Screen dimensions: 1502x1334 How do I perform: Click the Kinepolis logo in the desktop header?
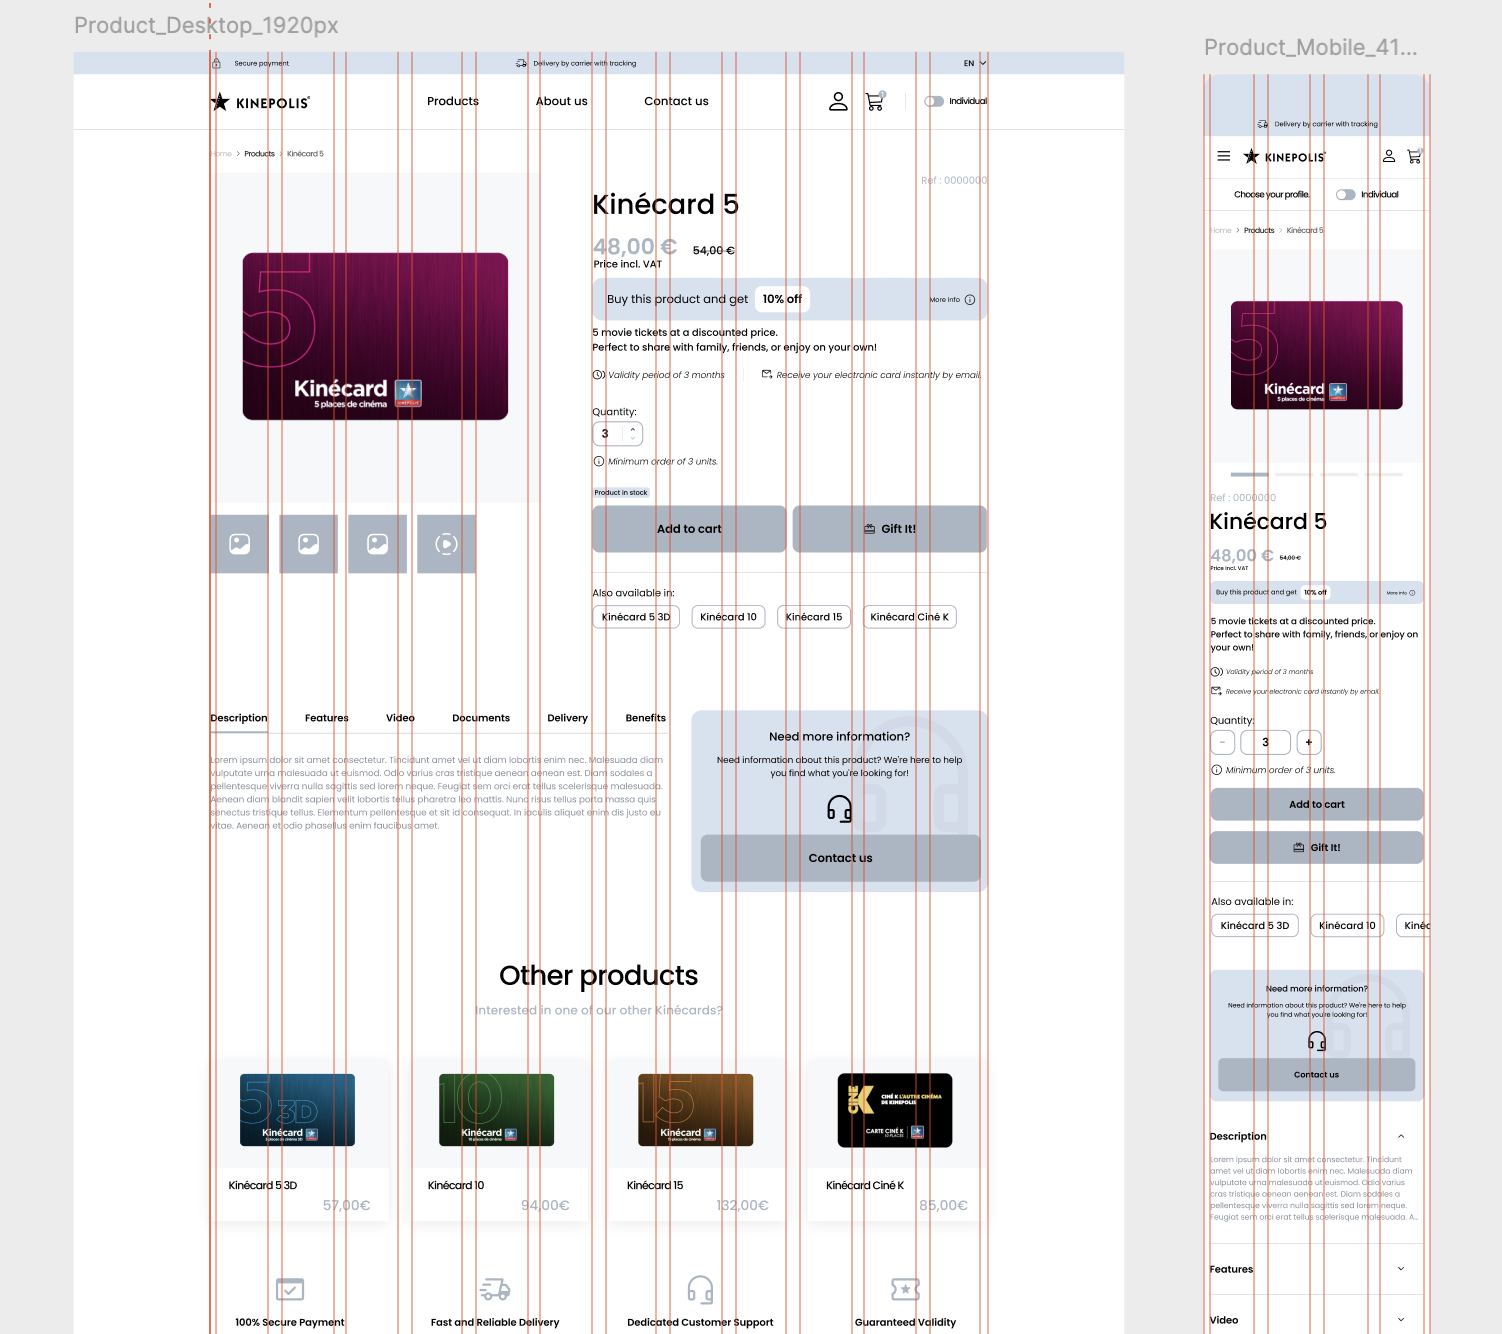[x=260, y=102]
